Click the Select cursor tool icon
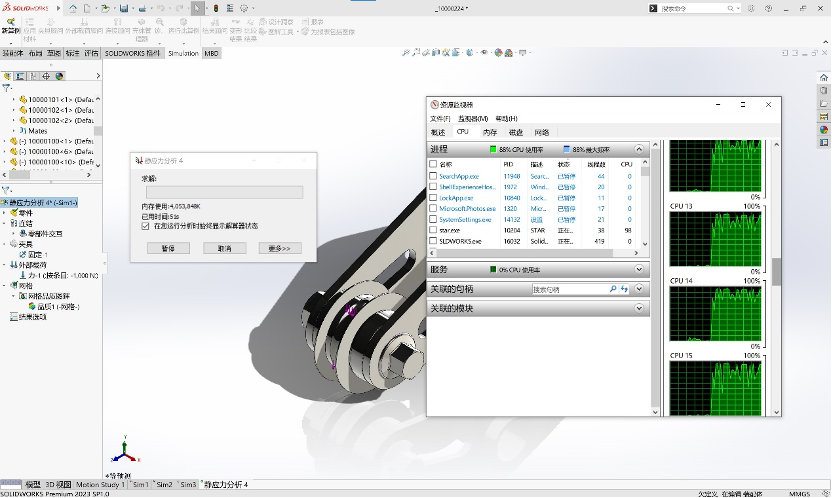Image resolution: width=832 pixels, height=498 pixels. (197, 8)
